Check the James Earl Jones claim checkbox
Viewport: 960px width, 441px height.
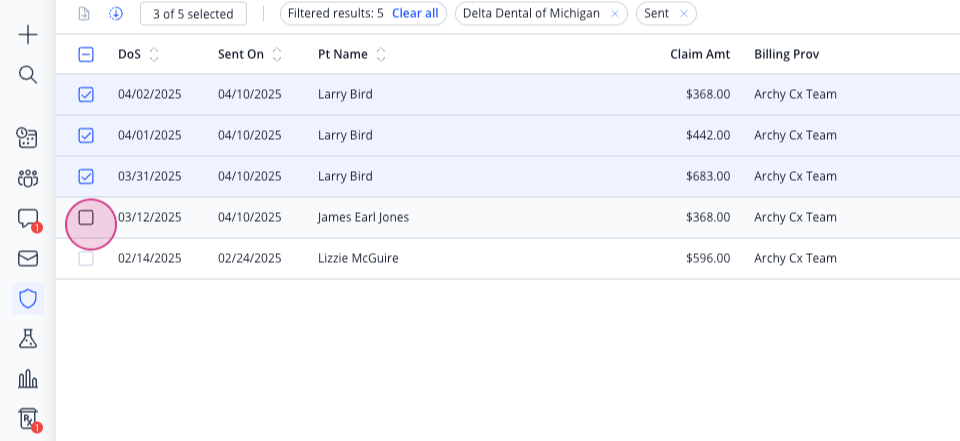[x=86, y=217]
